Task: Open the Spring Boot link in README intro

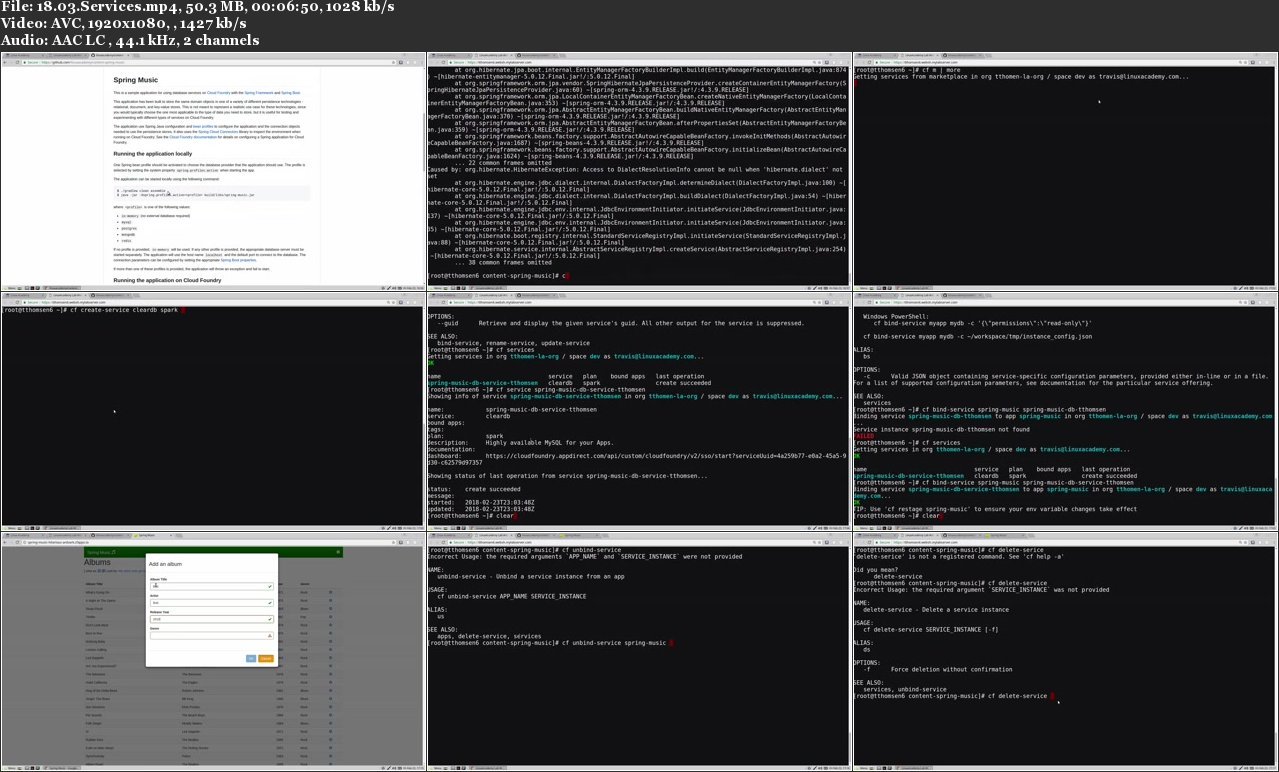Action: (291, 92)
